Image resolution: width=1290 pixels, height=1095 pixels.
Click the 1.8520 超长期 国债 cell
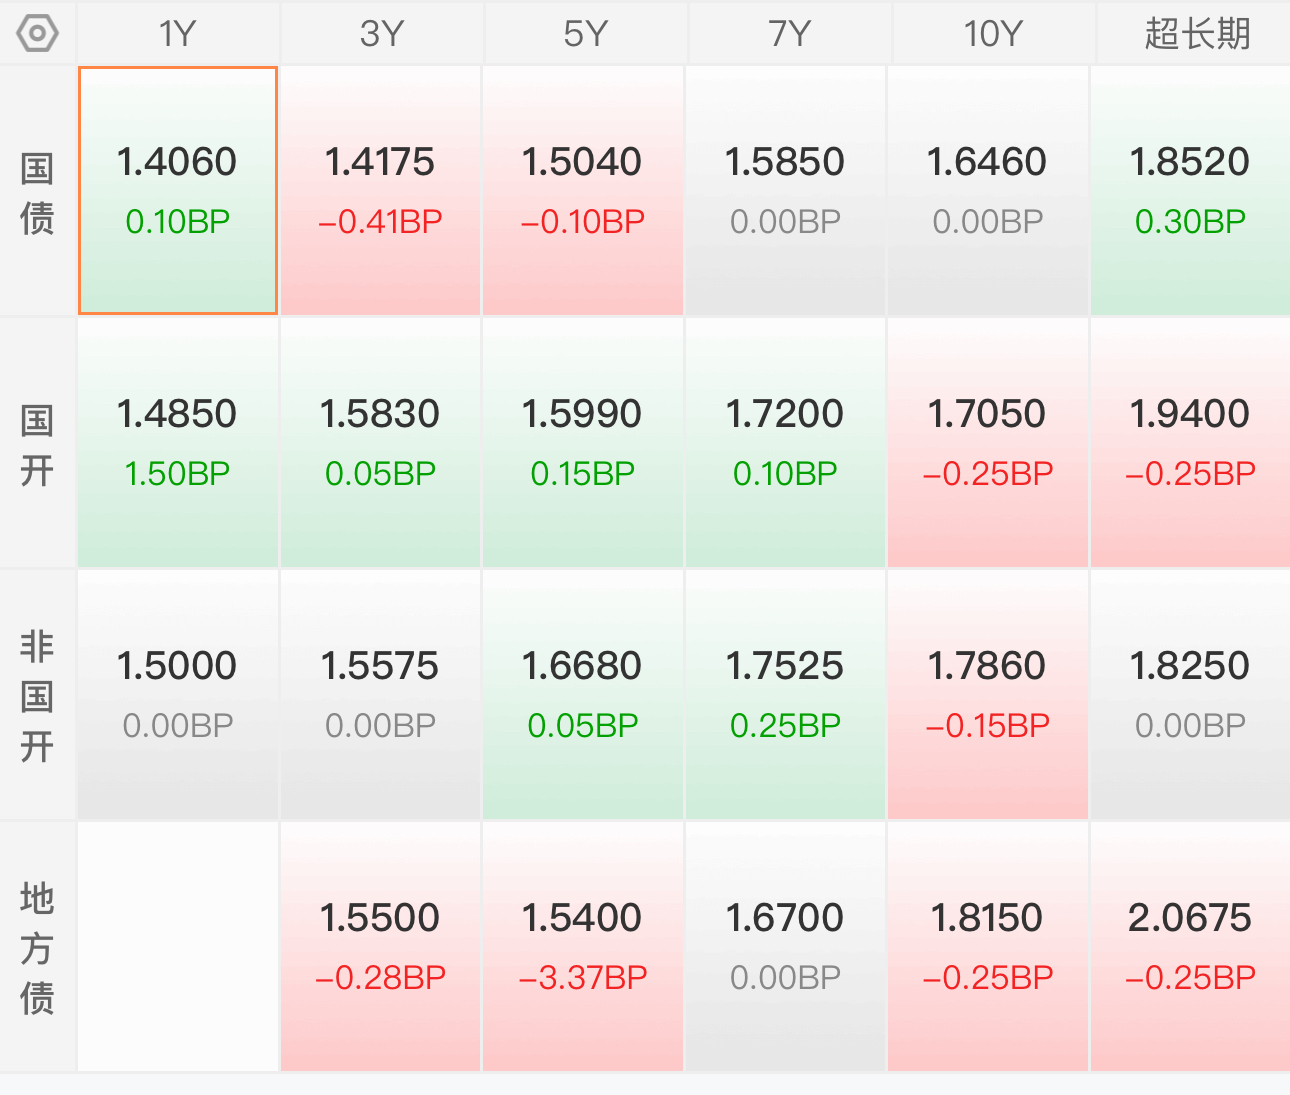coord(1190,191)
